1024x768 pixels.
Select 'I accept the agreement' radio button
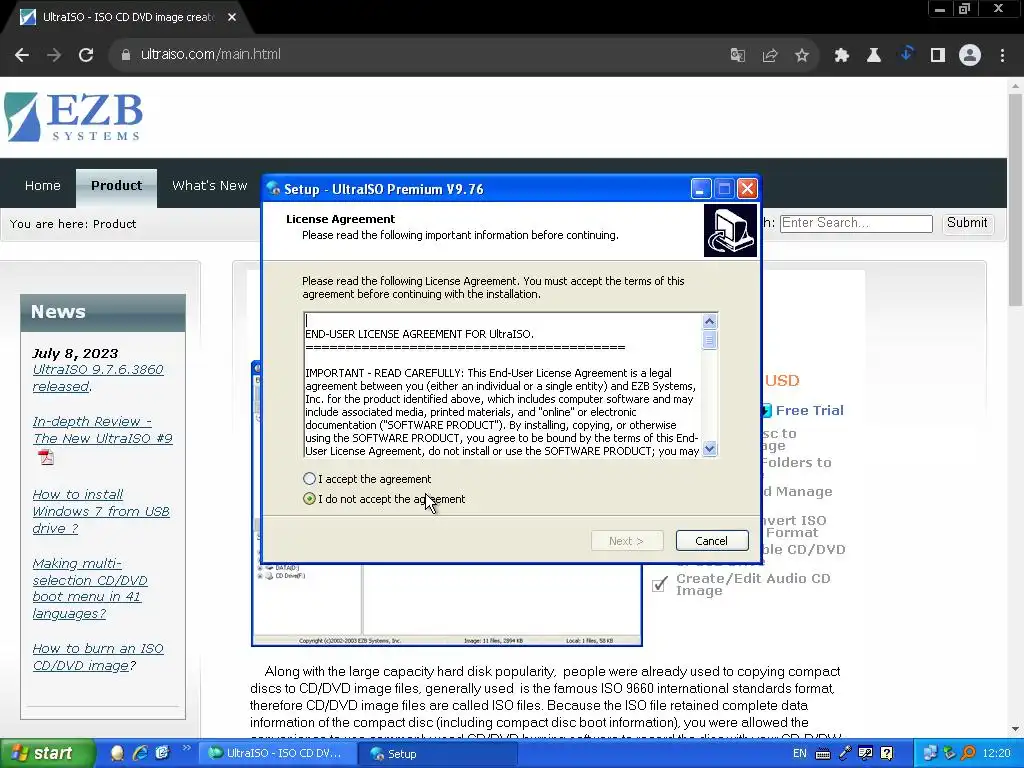310,479
